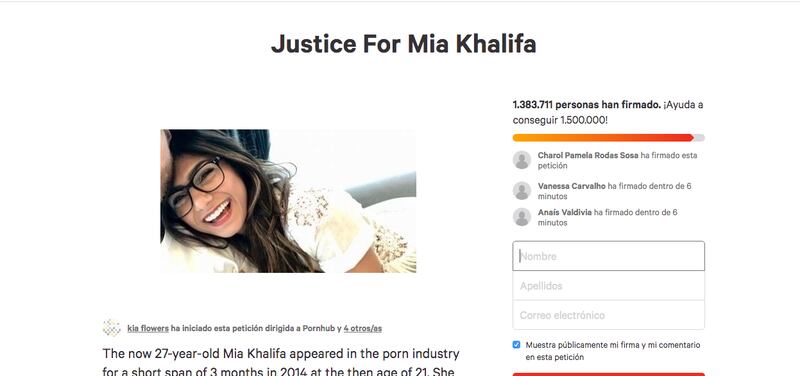800x376 pixels.
Task: Click the Anaís Valdivia signer name
Action: 564,212
